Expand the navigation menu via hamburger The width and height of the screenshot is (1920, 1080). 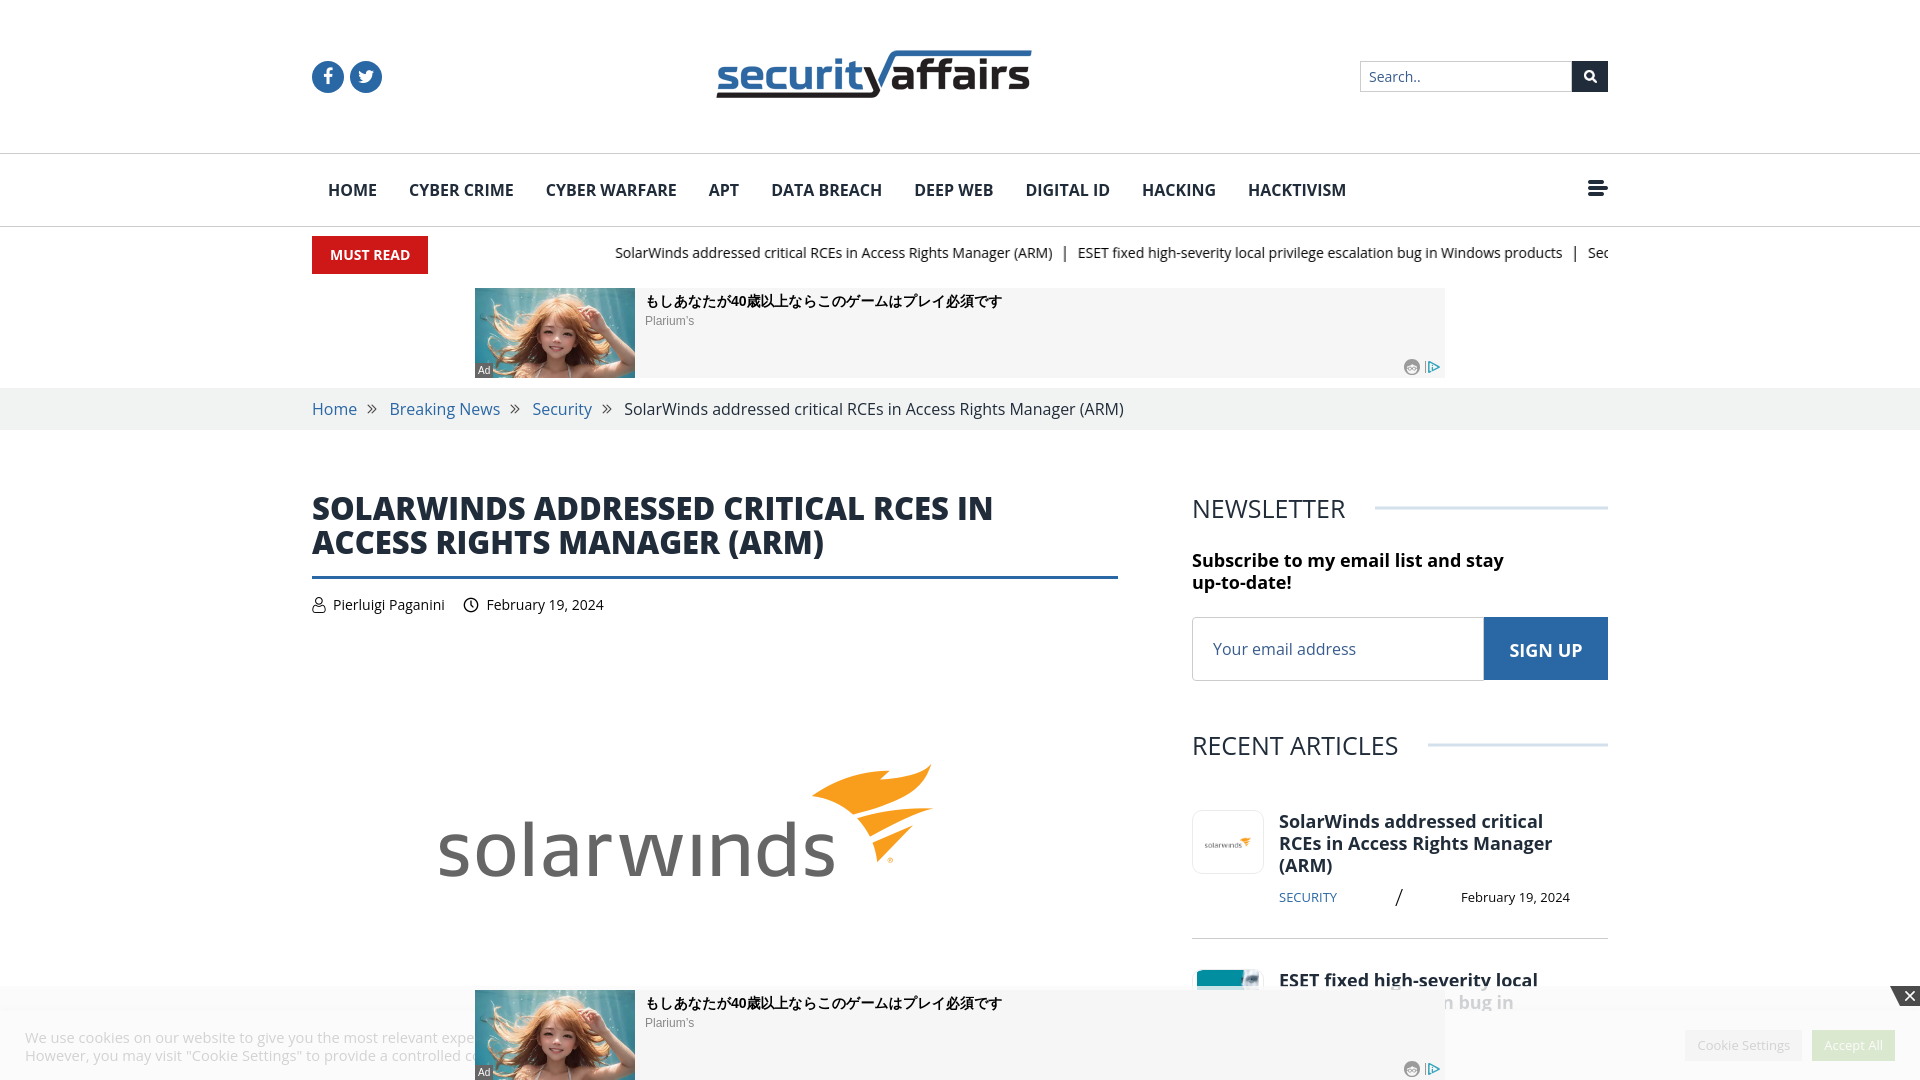coord(1597,189)
